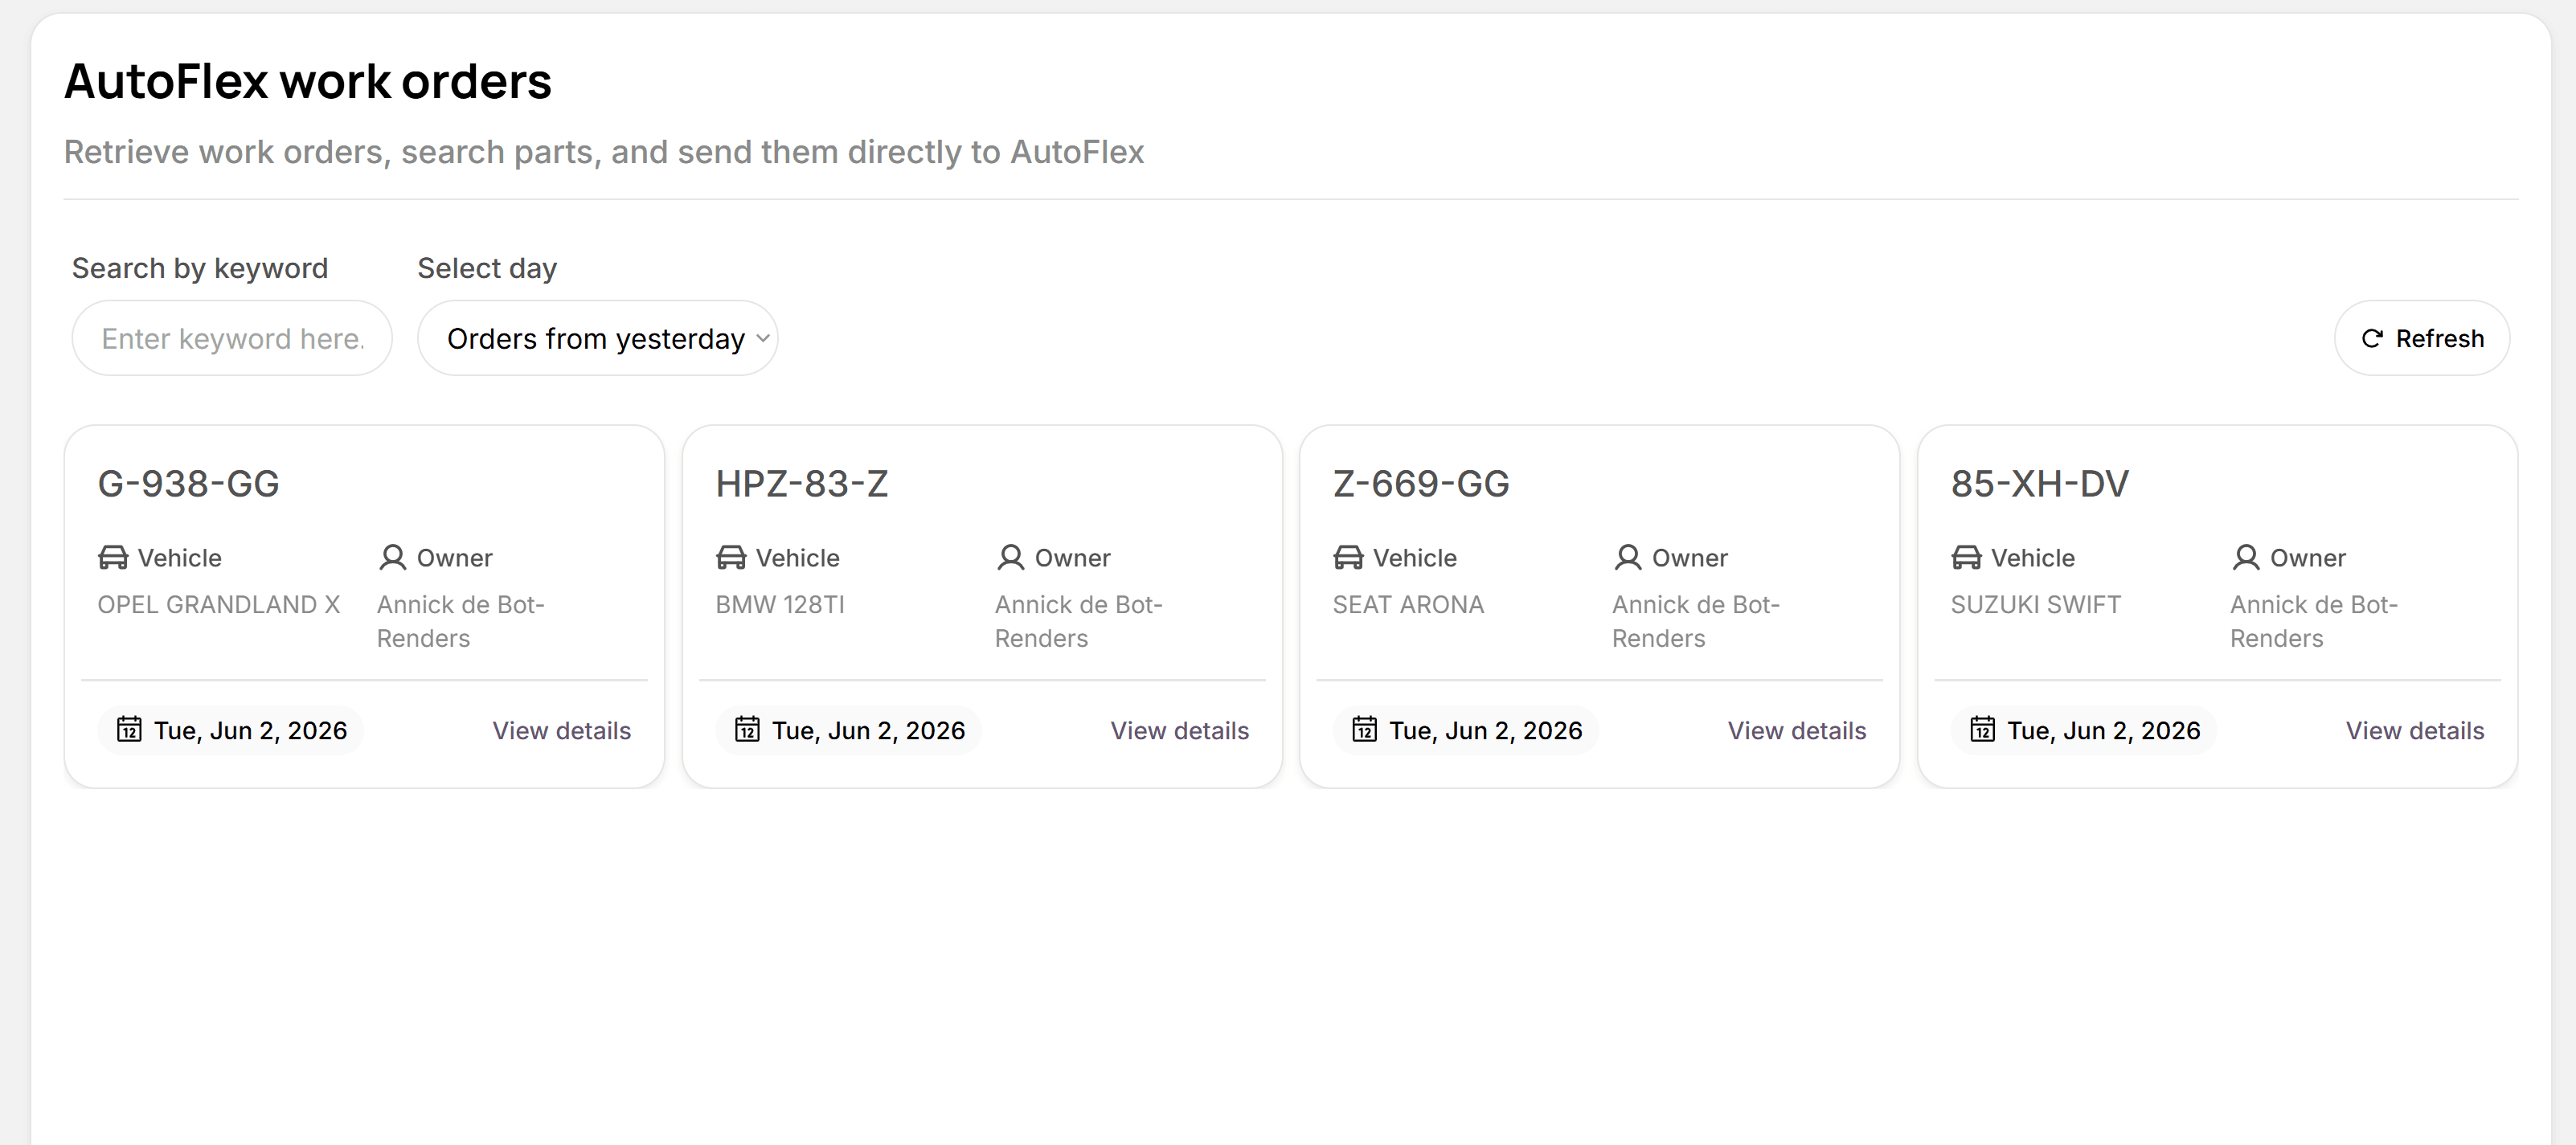Viewport: 2576px width, 1145px height.
Task: View details of HPZ-83-Z order
Action: [x=1180, y=730]
